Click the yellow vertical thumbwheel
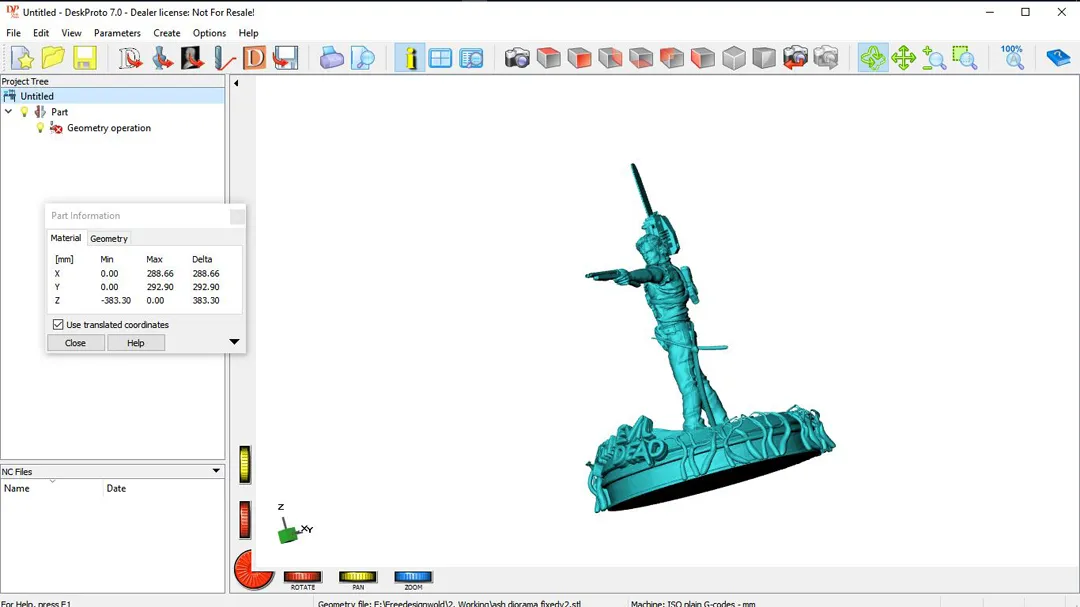The image size is (1080, 607). pos(245,464)
